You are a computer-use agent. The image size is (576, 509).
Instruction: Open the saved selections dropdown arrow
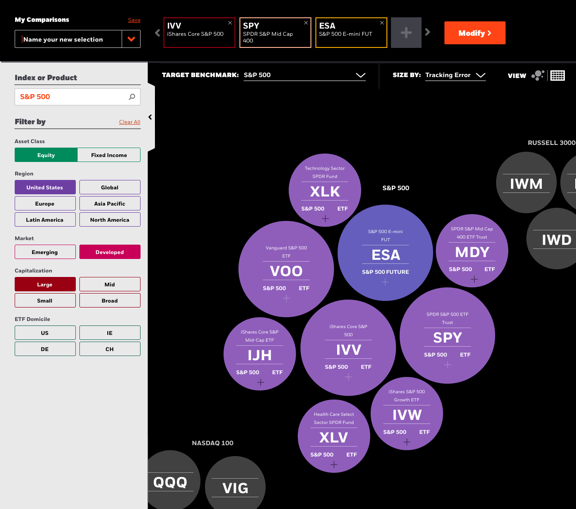[x=131, y=39]
